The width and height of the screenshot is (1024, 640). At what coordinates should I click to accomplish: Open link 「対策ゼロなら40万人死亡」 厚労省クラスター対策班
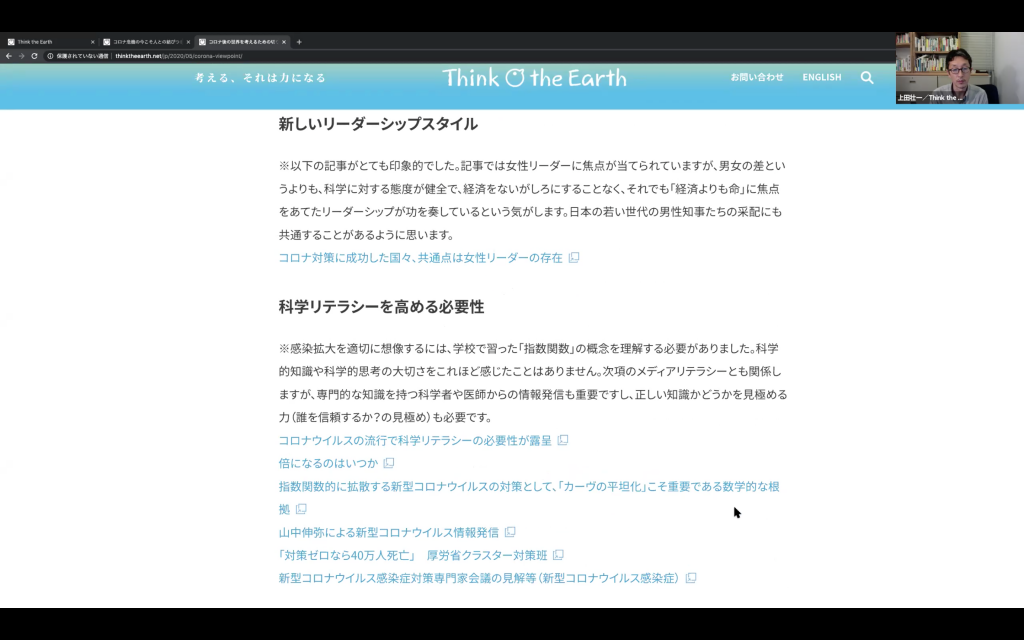tap(413, 555)
